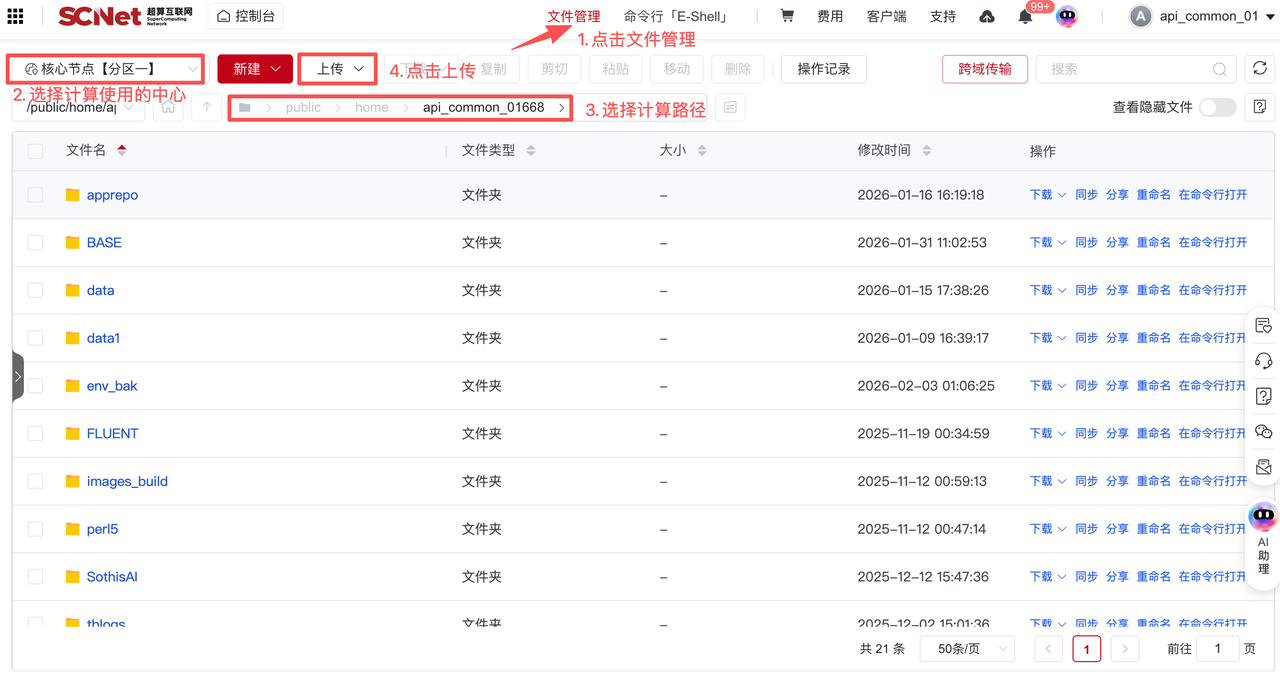Click the cloud upload icon in header
Viewport: 1280px width, 675px height.
(986, 17)
